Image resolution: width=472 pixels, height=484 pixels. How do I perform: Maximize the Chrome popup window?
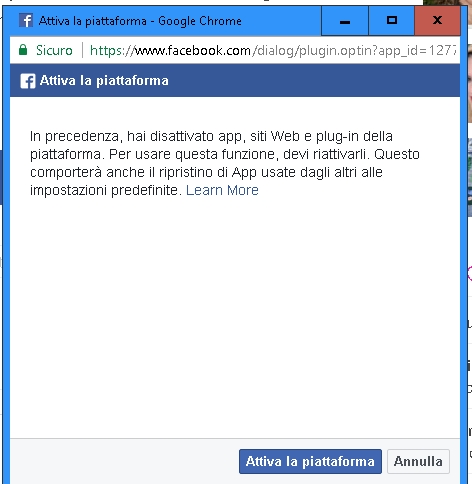point(392,21)
